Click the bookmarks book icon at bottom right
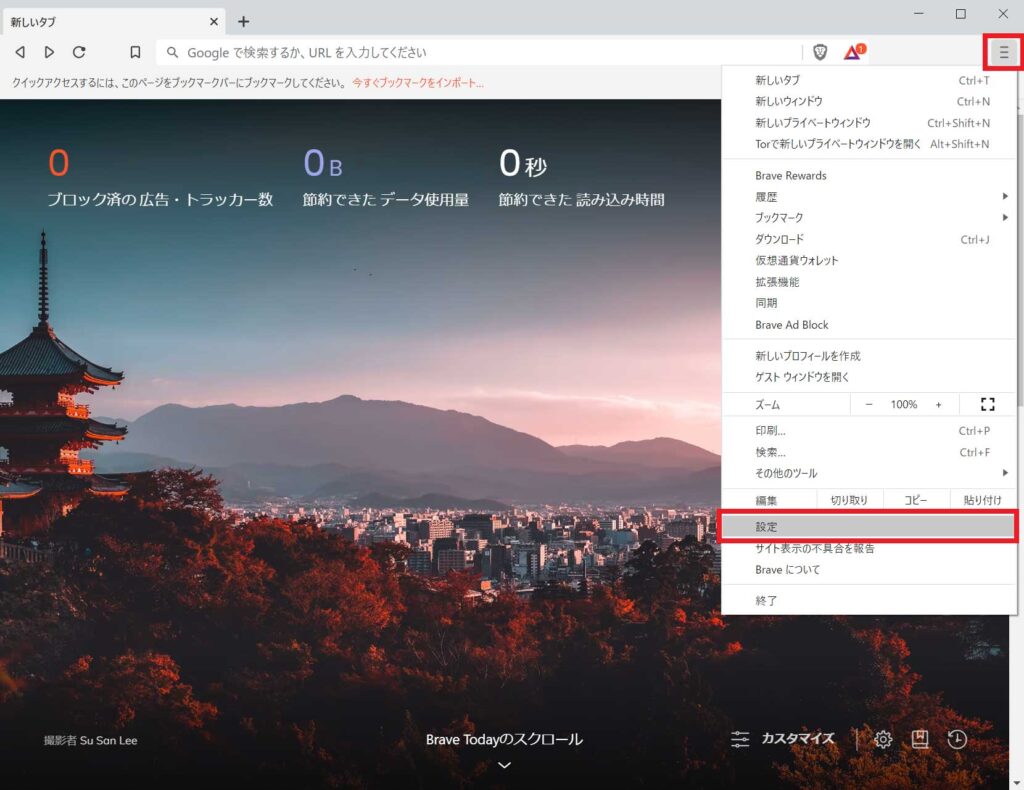The height and width of the screenshot is (790, 1024). (920, 739)
